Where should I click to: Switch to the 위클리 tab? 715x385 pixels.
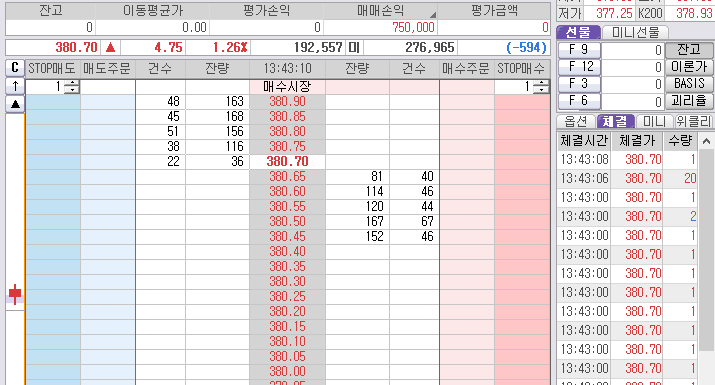click(x=694, y=121)
